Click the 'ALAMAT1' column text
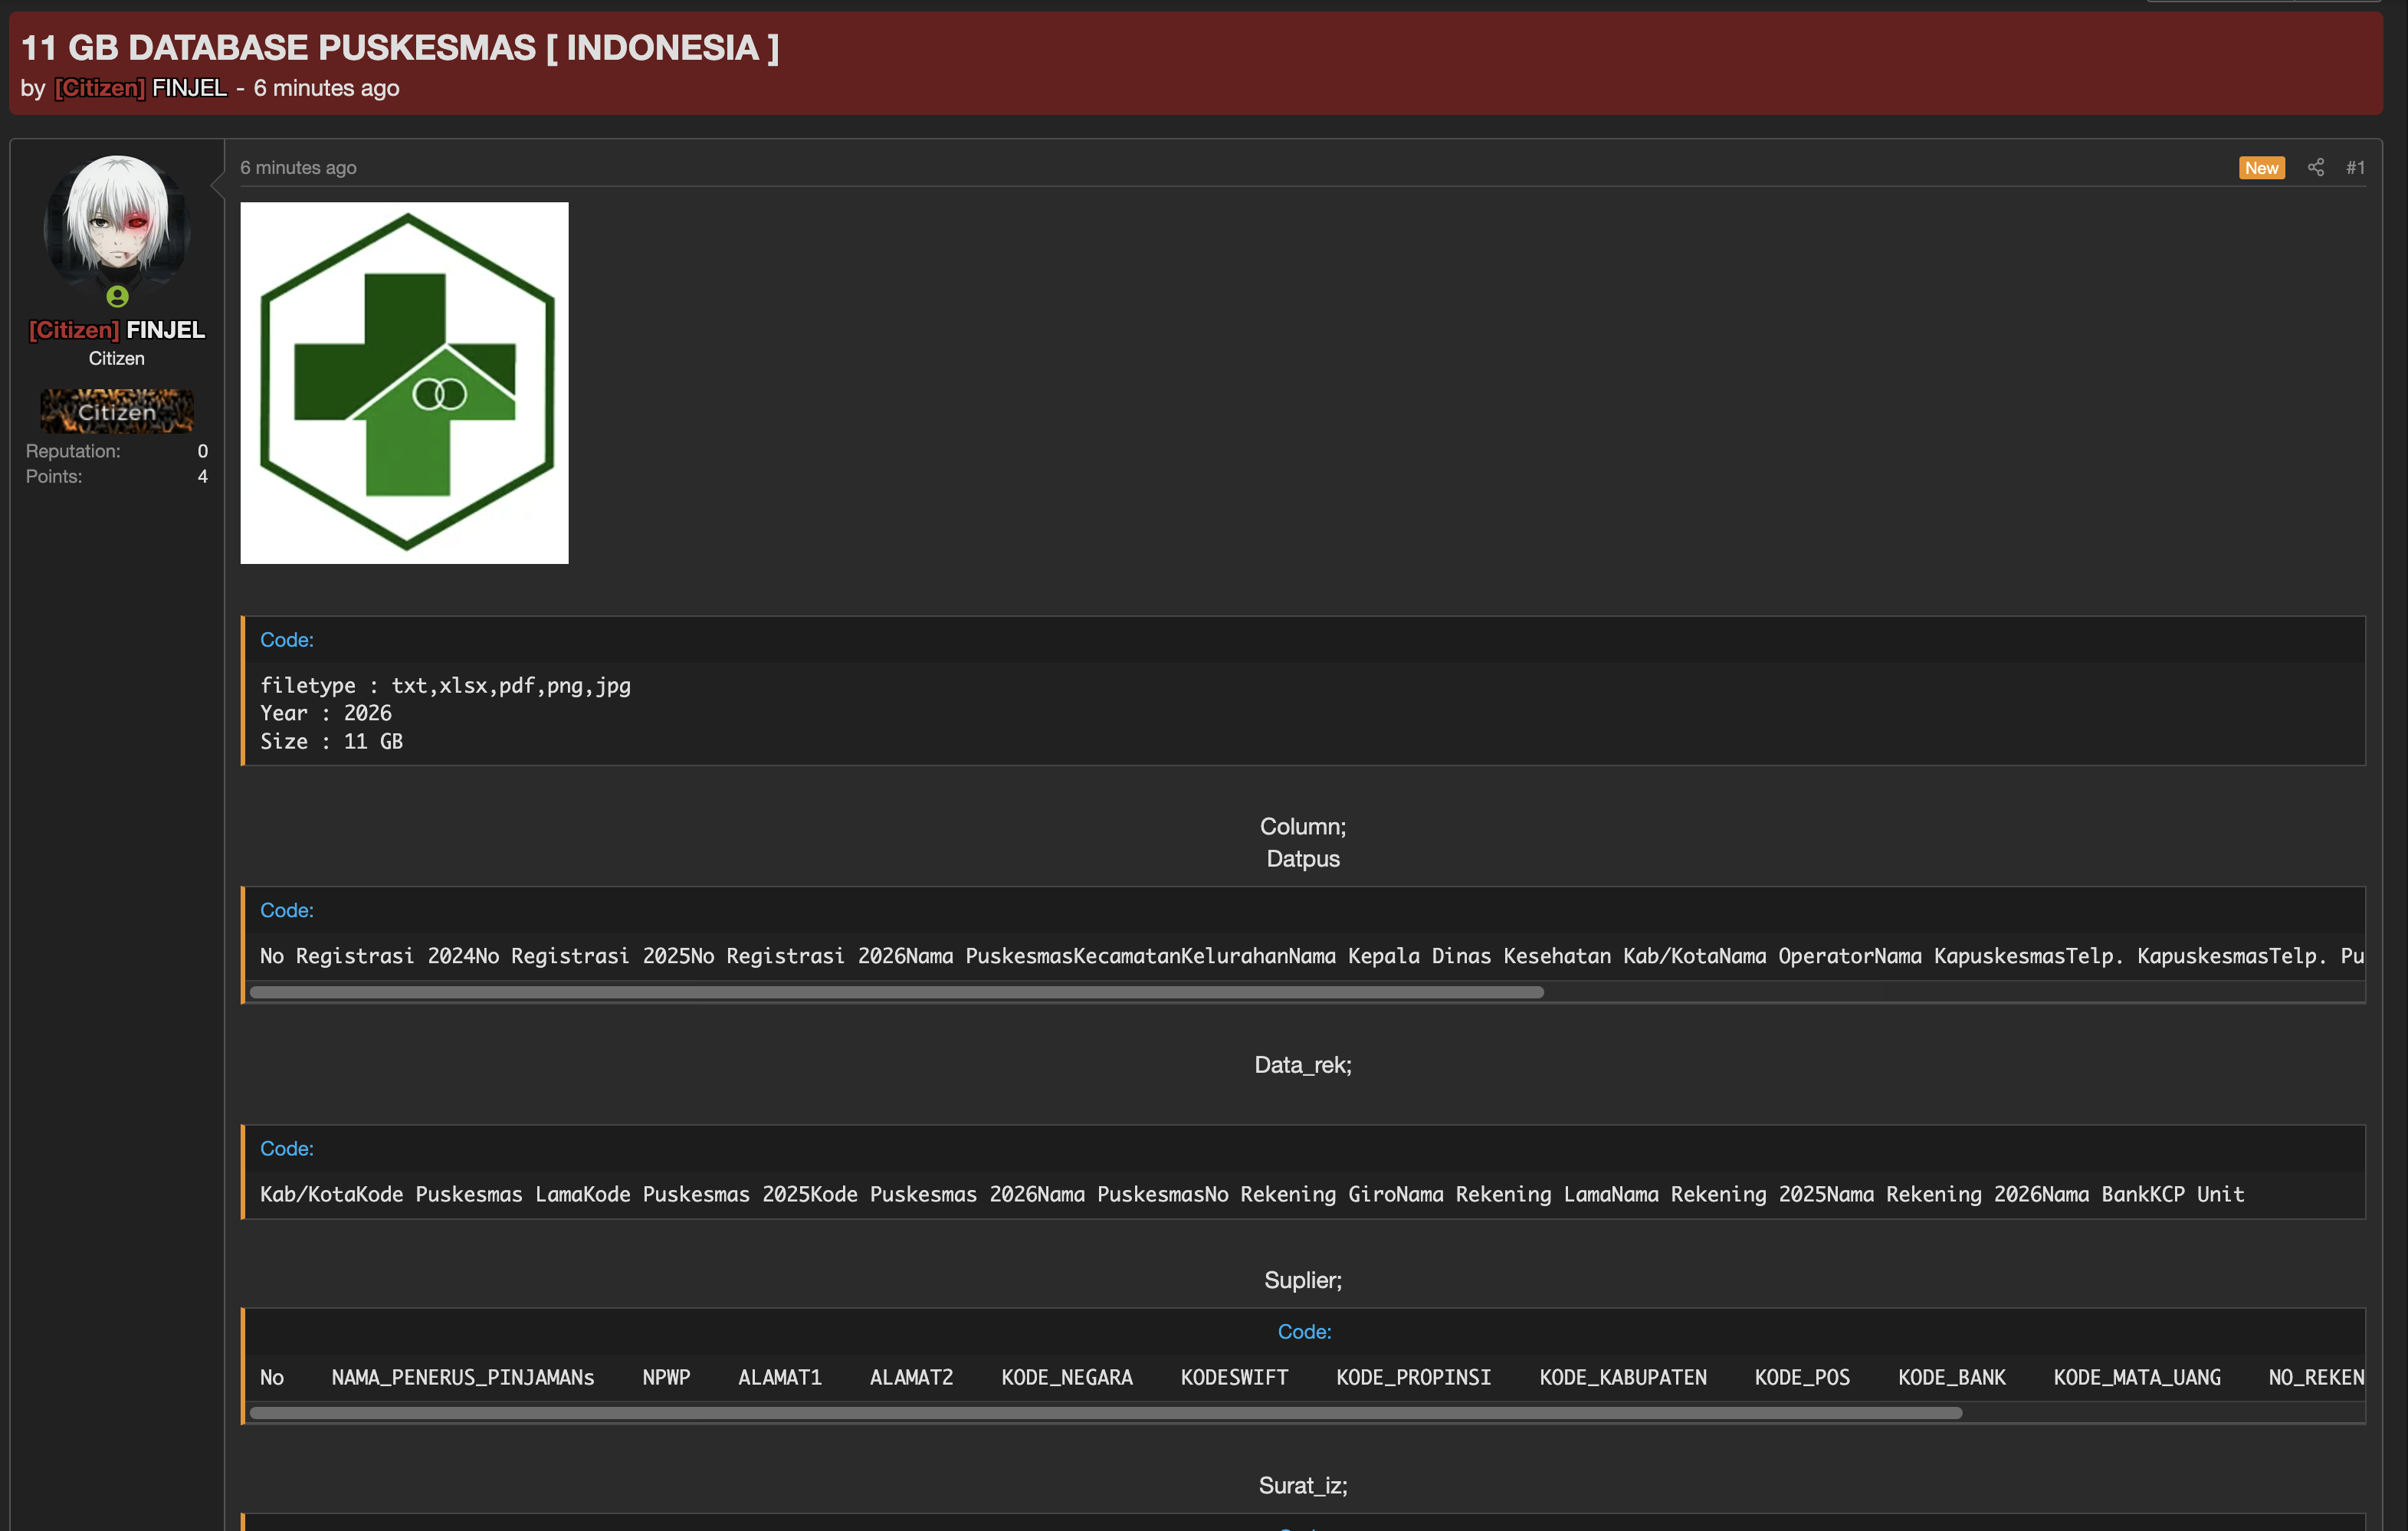 pos(780,1377)
